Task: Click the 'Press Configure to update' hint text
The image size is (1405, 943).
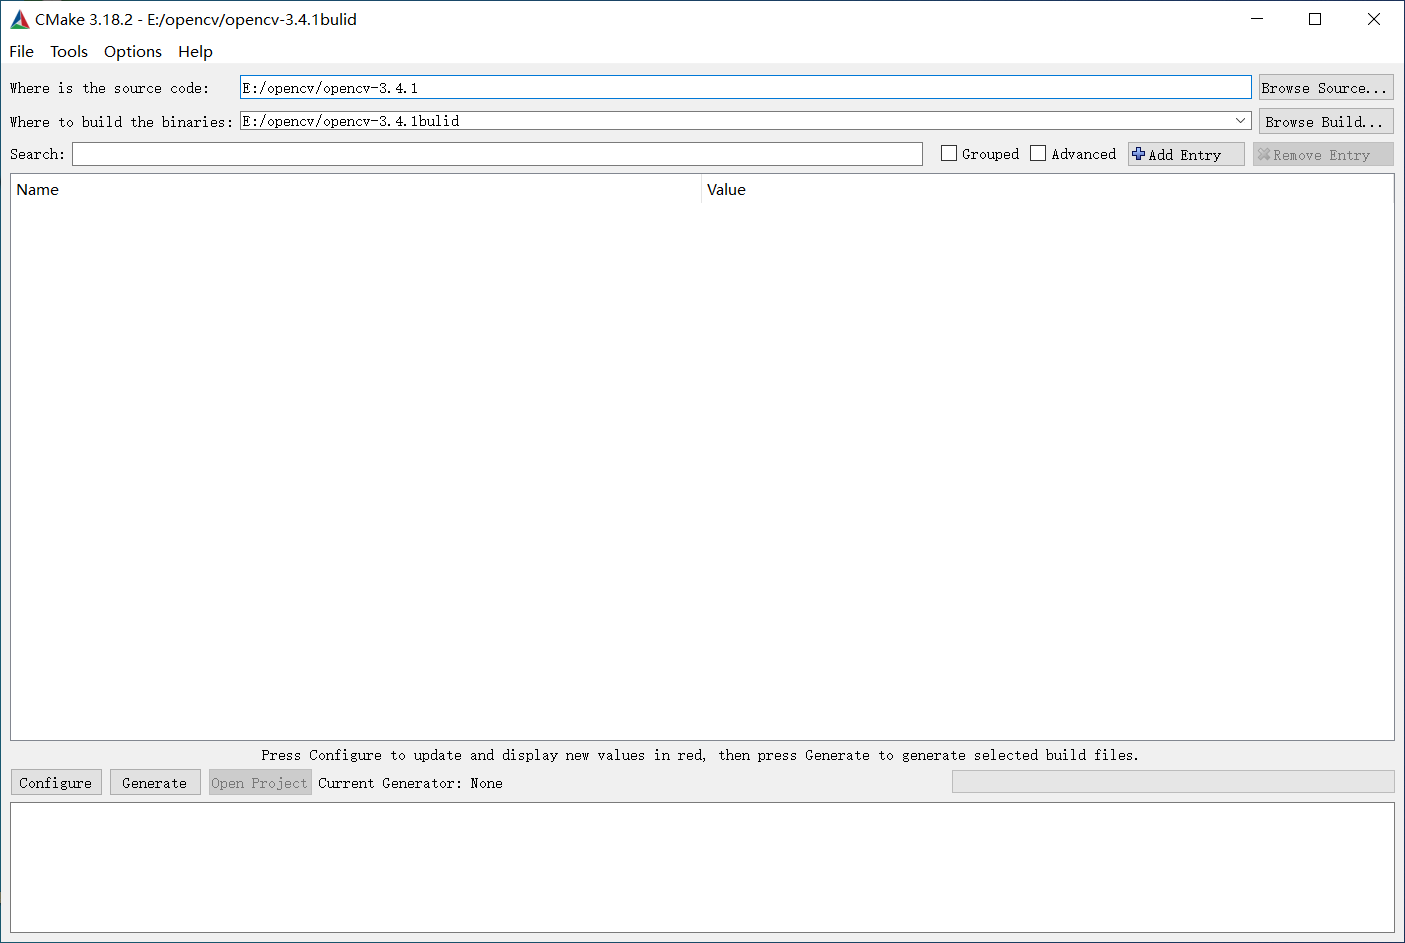Action: point(700,755)
